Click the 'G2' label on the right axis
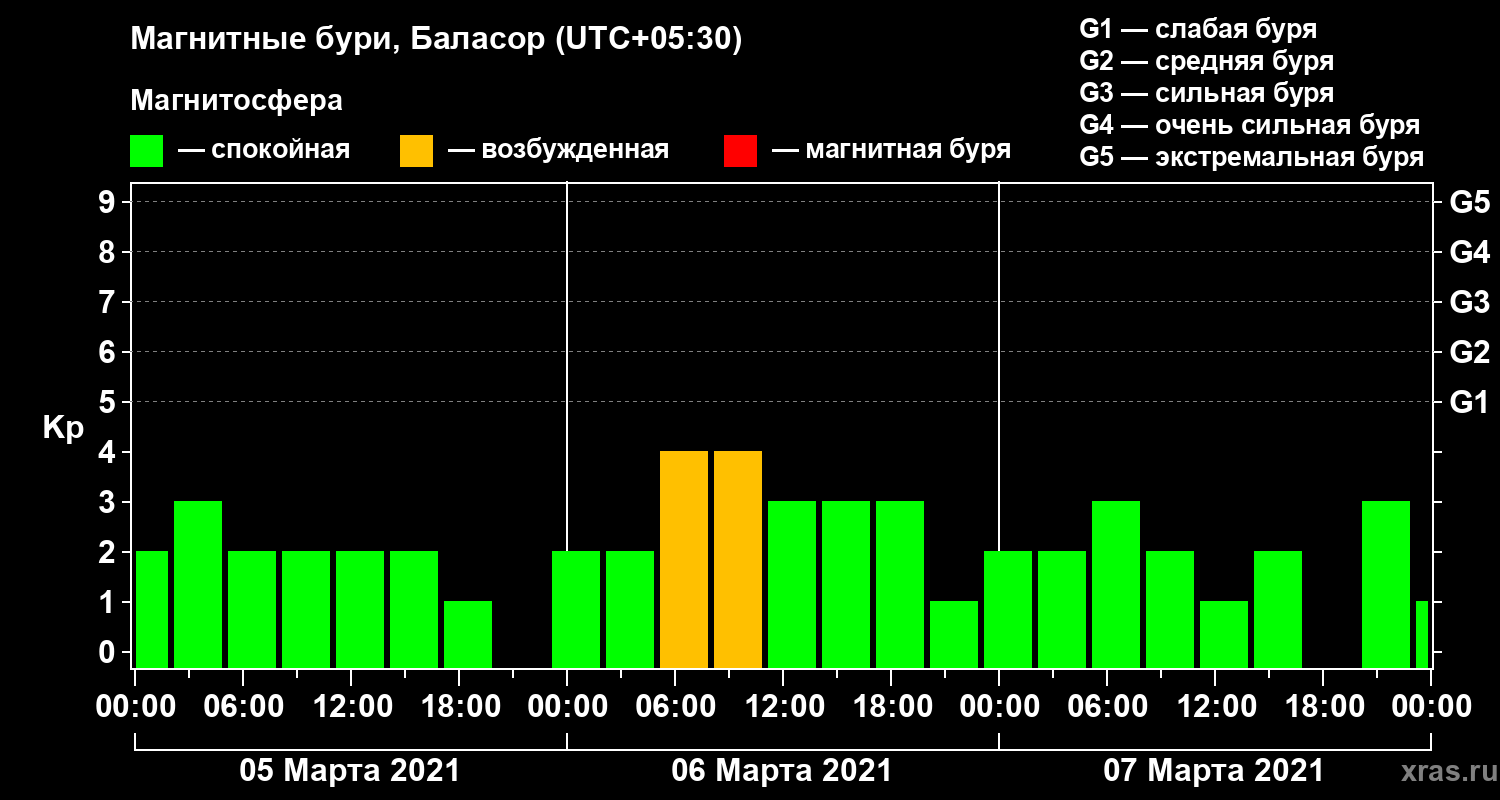The height and width of the screenshot is (800, 1500). 1469,353
